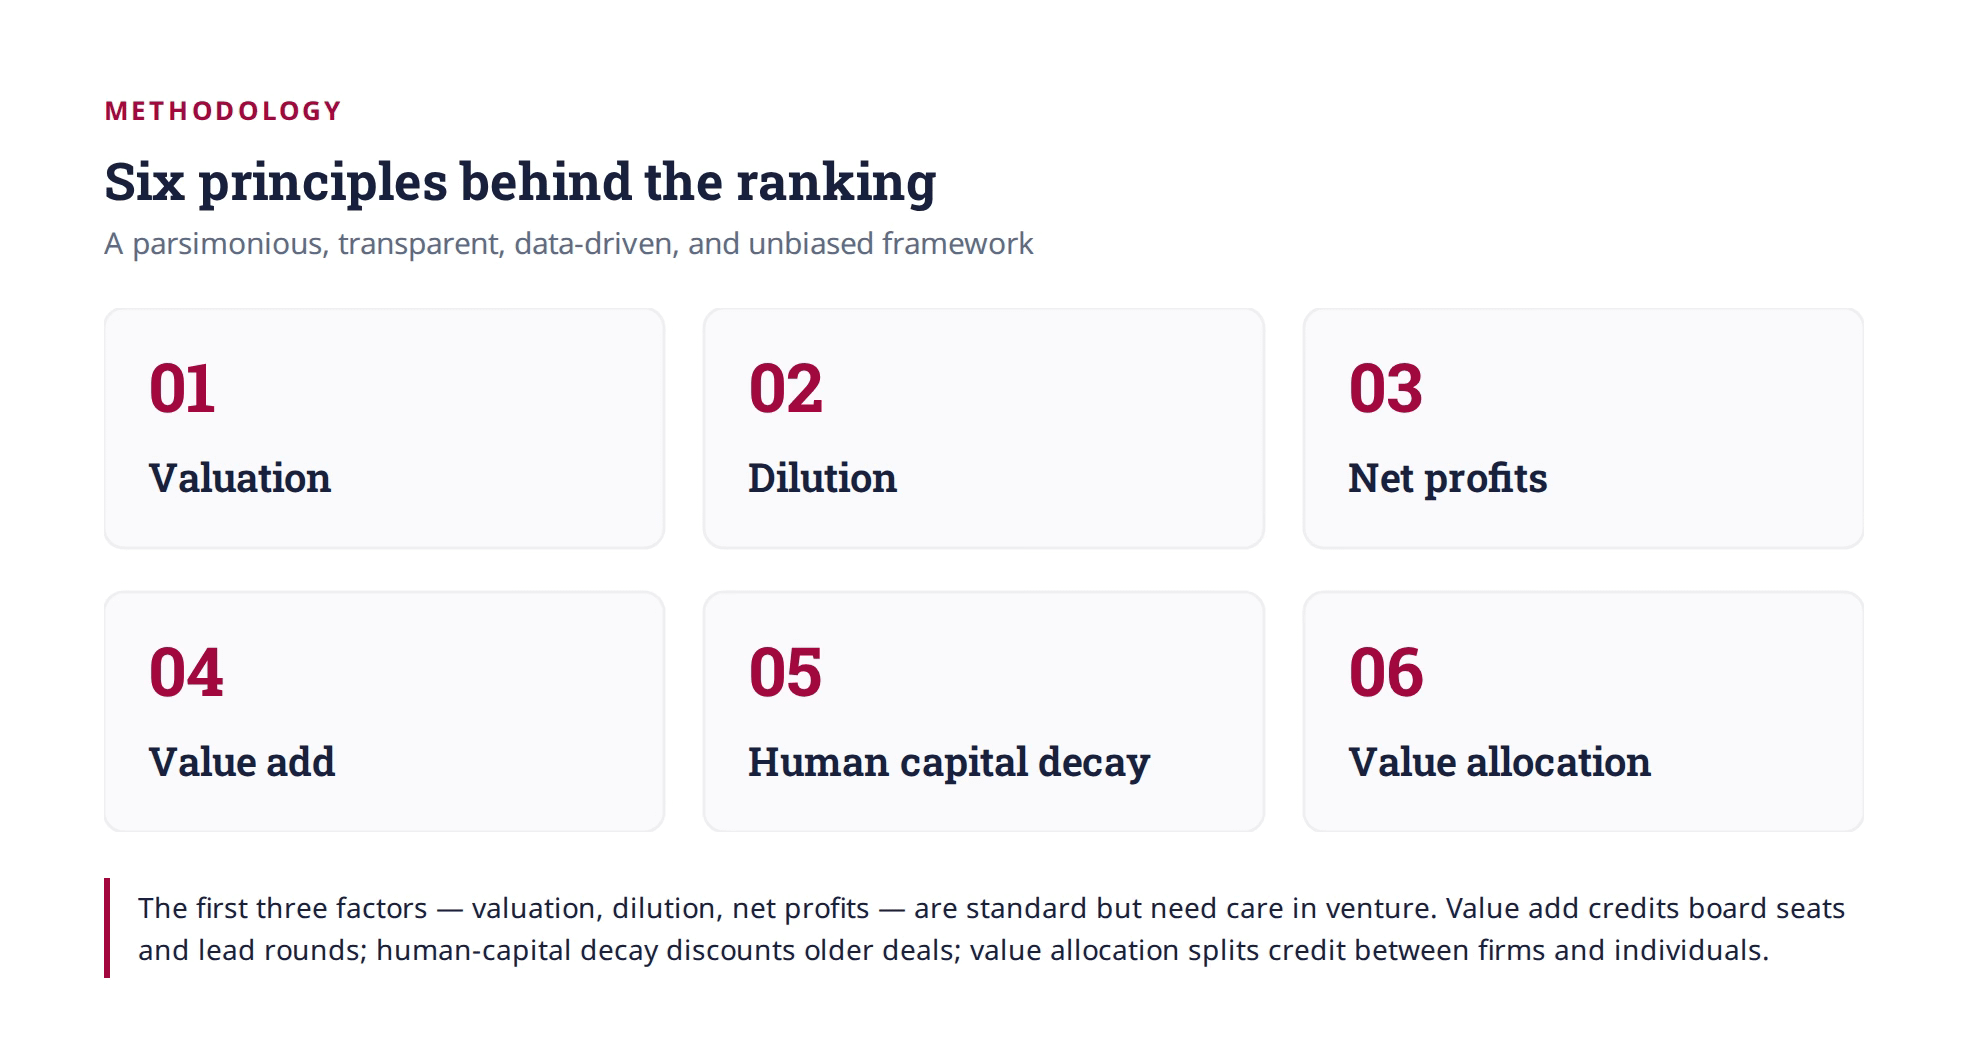Screen dimensions: 1968x1060
Task: Click the Value add card heading
Action: 242,762
